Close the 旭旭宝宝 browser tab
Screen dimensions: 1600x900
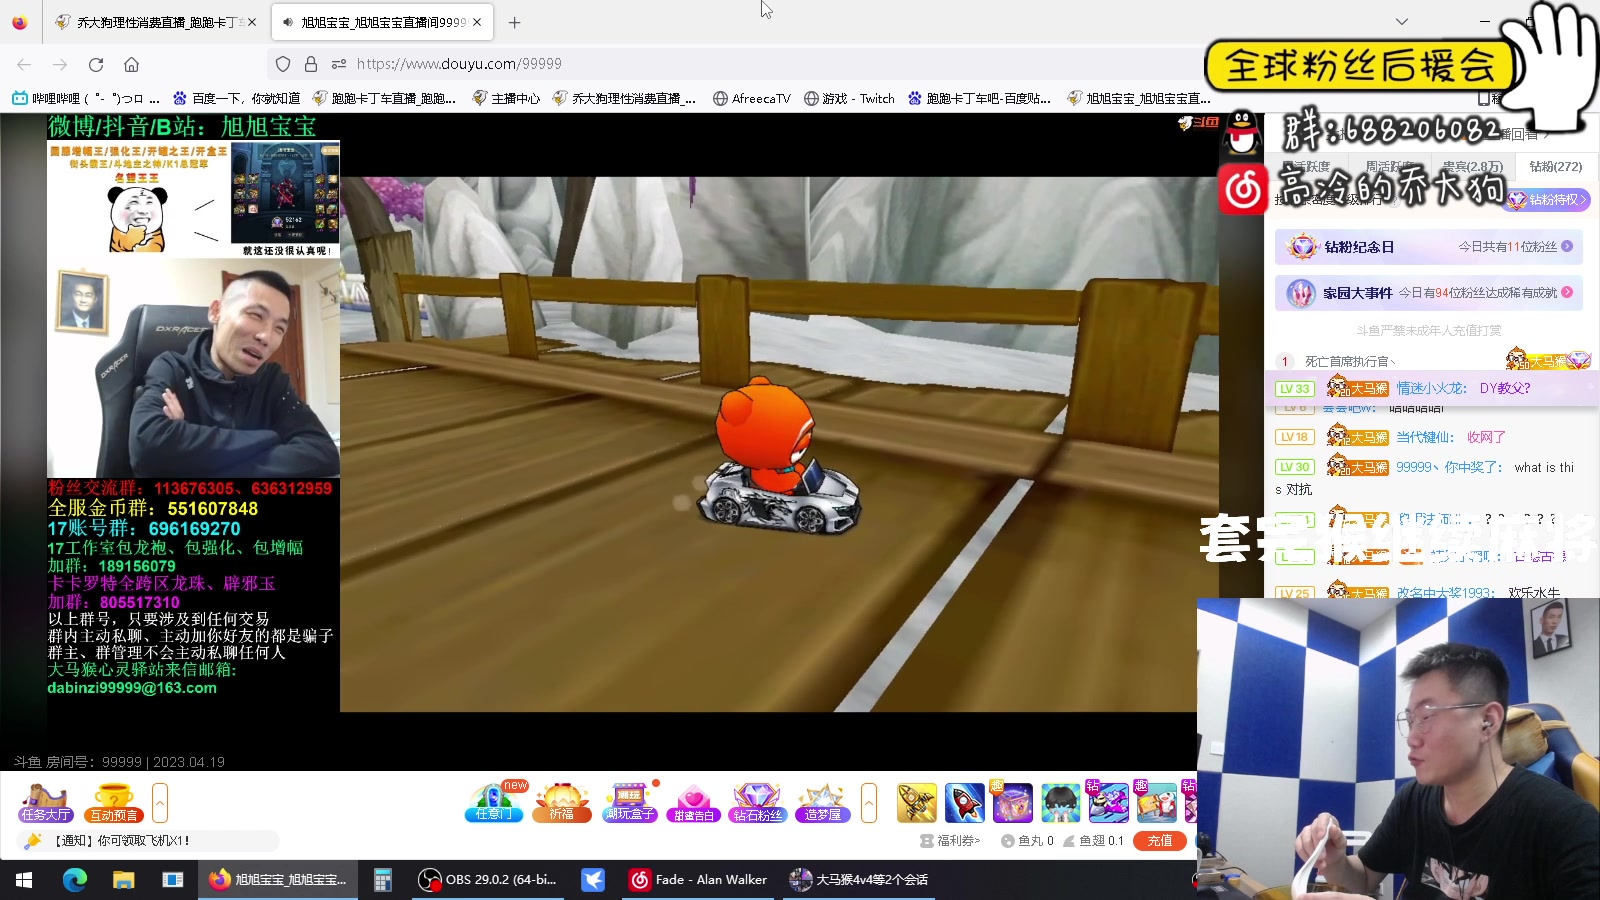pyautogui.click(x=477, y=22)
